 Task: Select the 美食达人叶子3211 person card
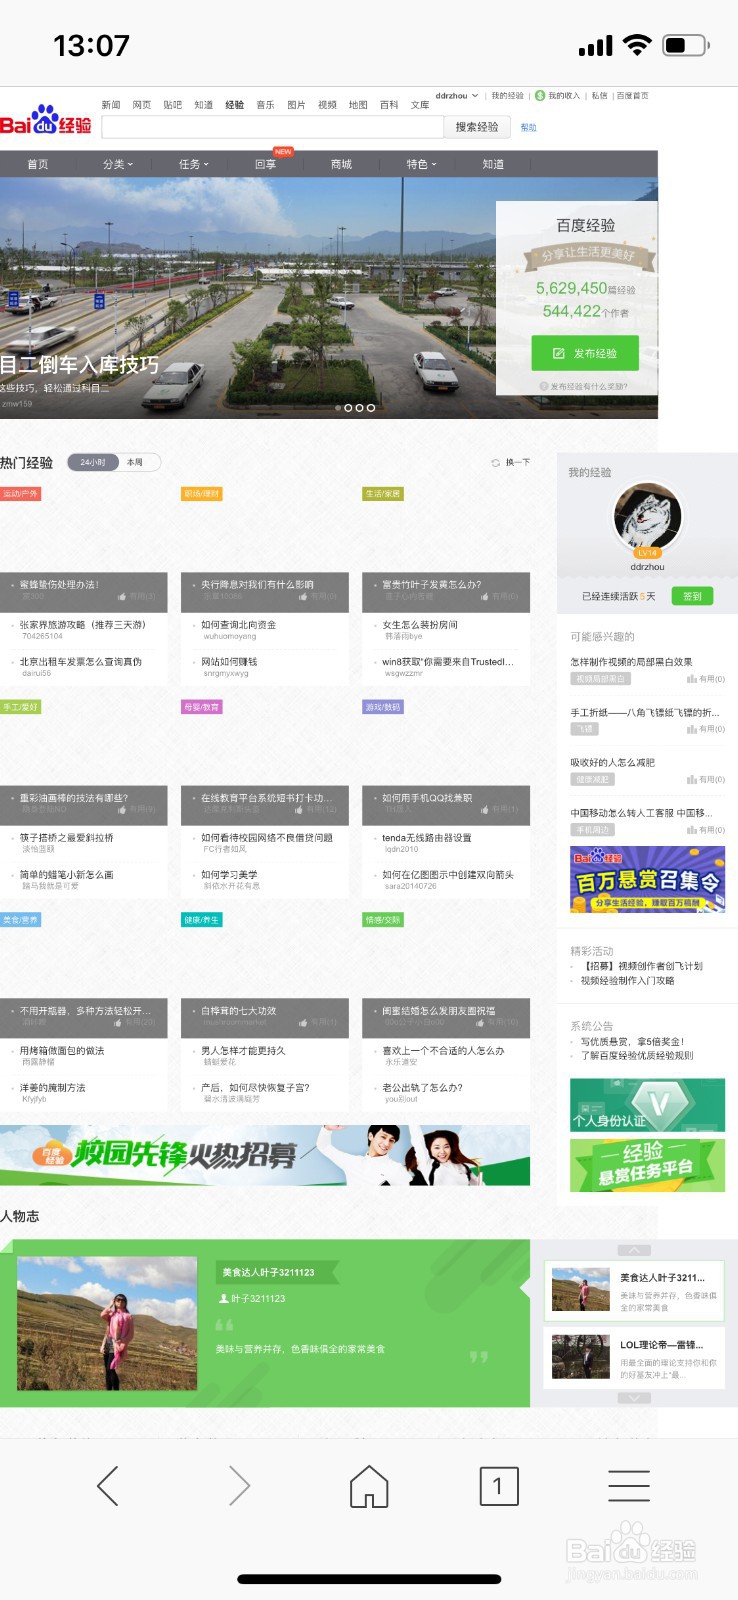coord(634,1290)
